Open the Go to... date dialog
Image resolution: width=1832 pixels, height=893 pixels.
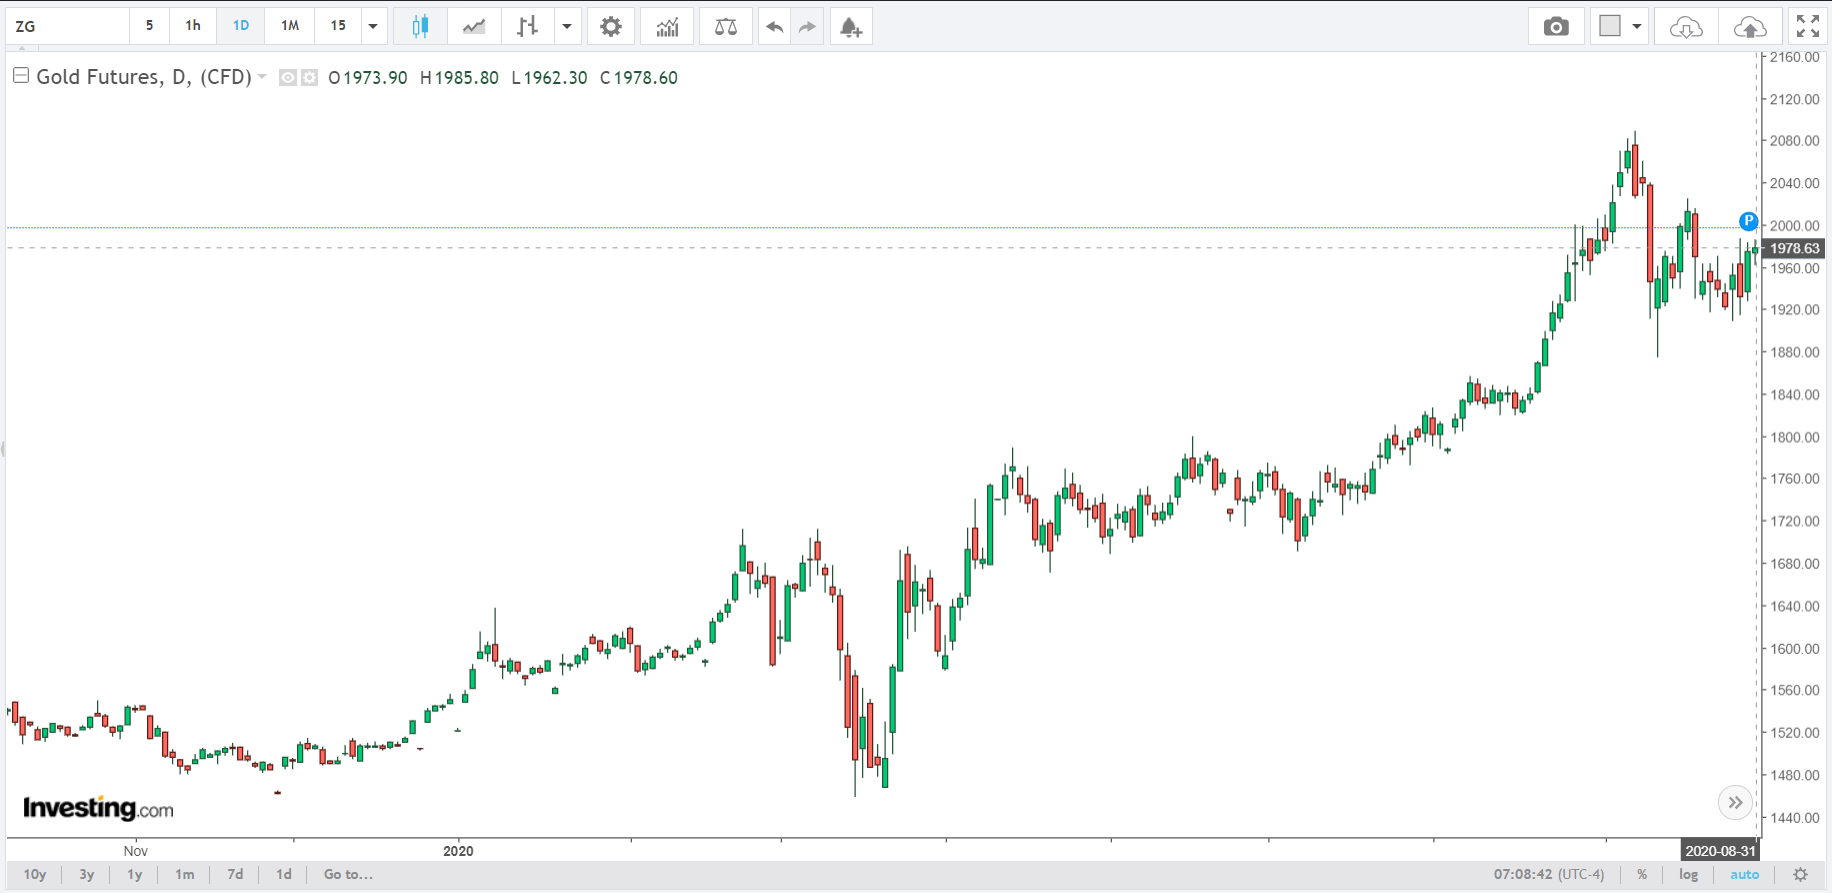(348, 875)
